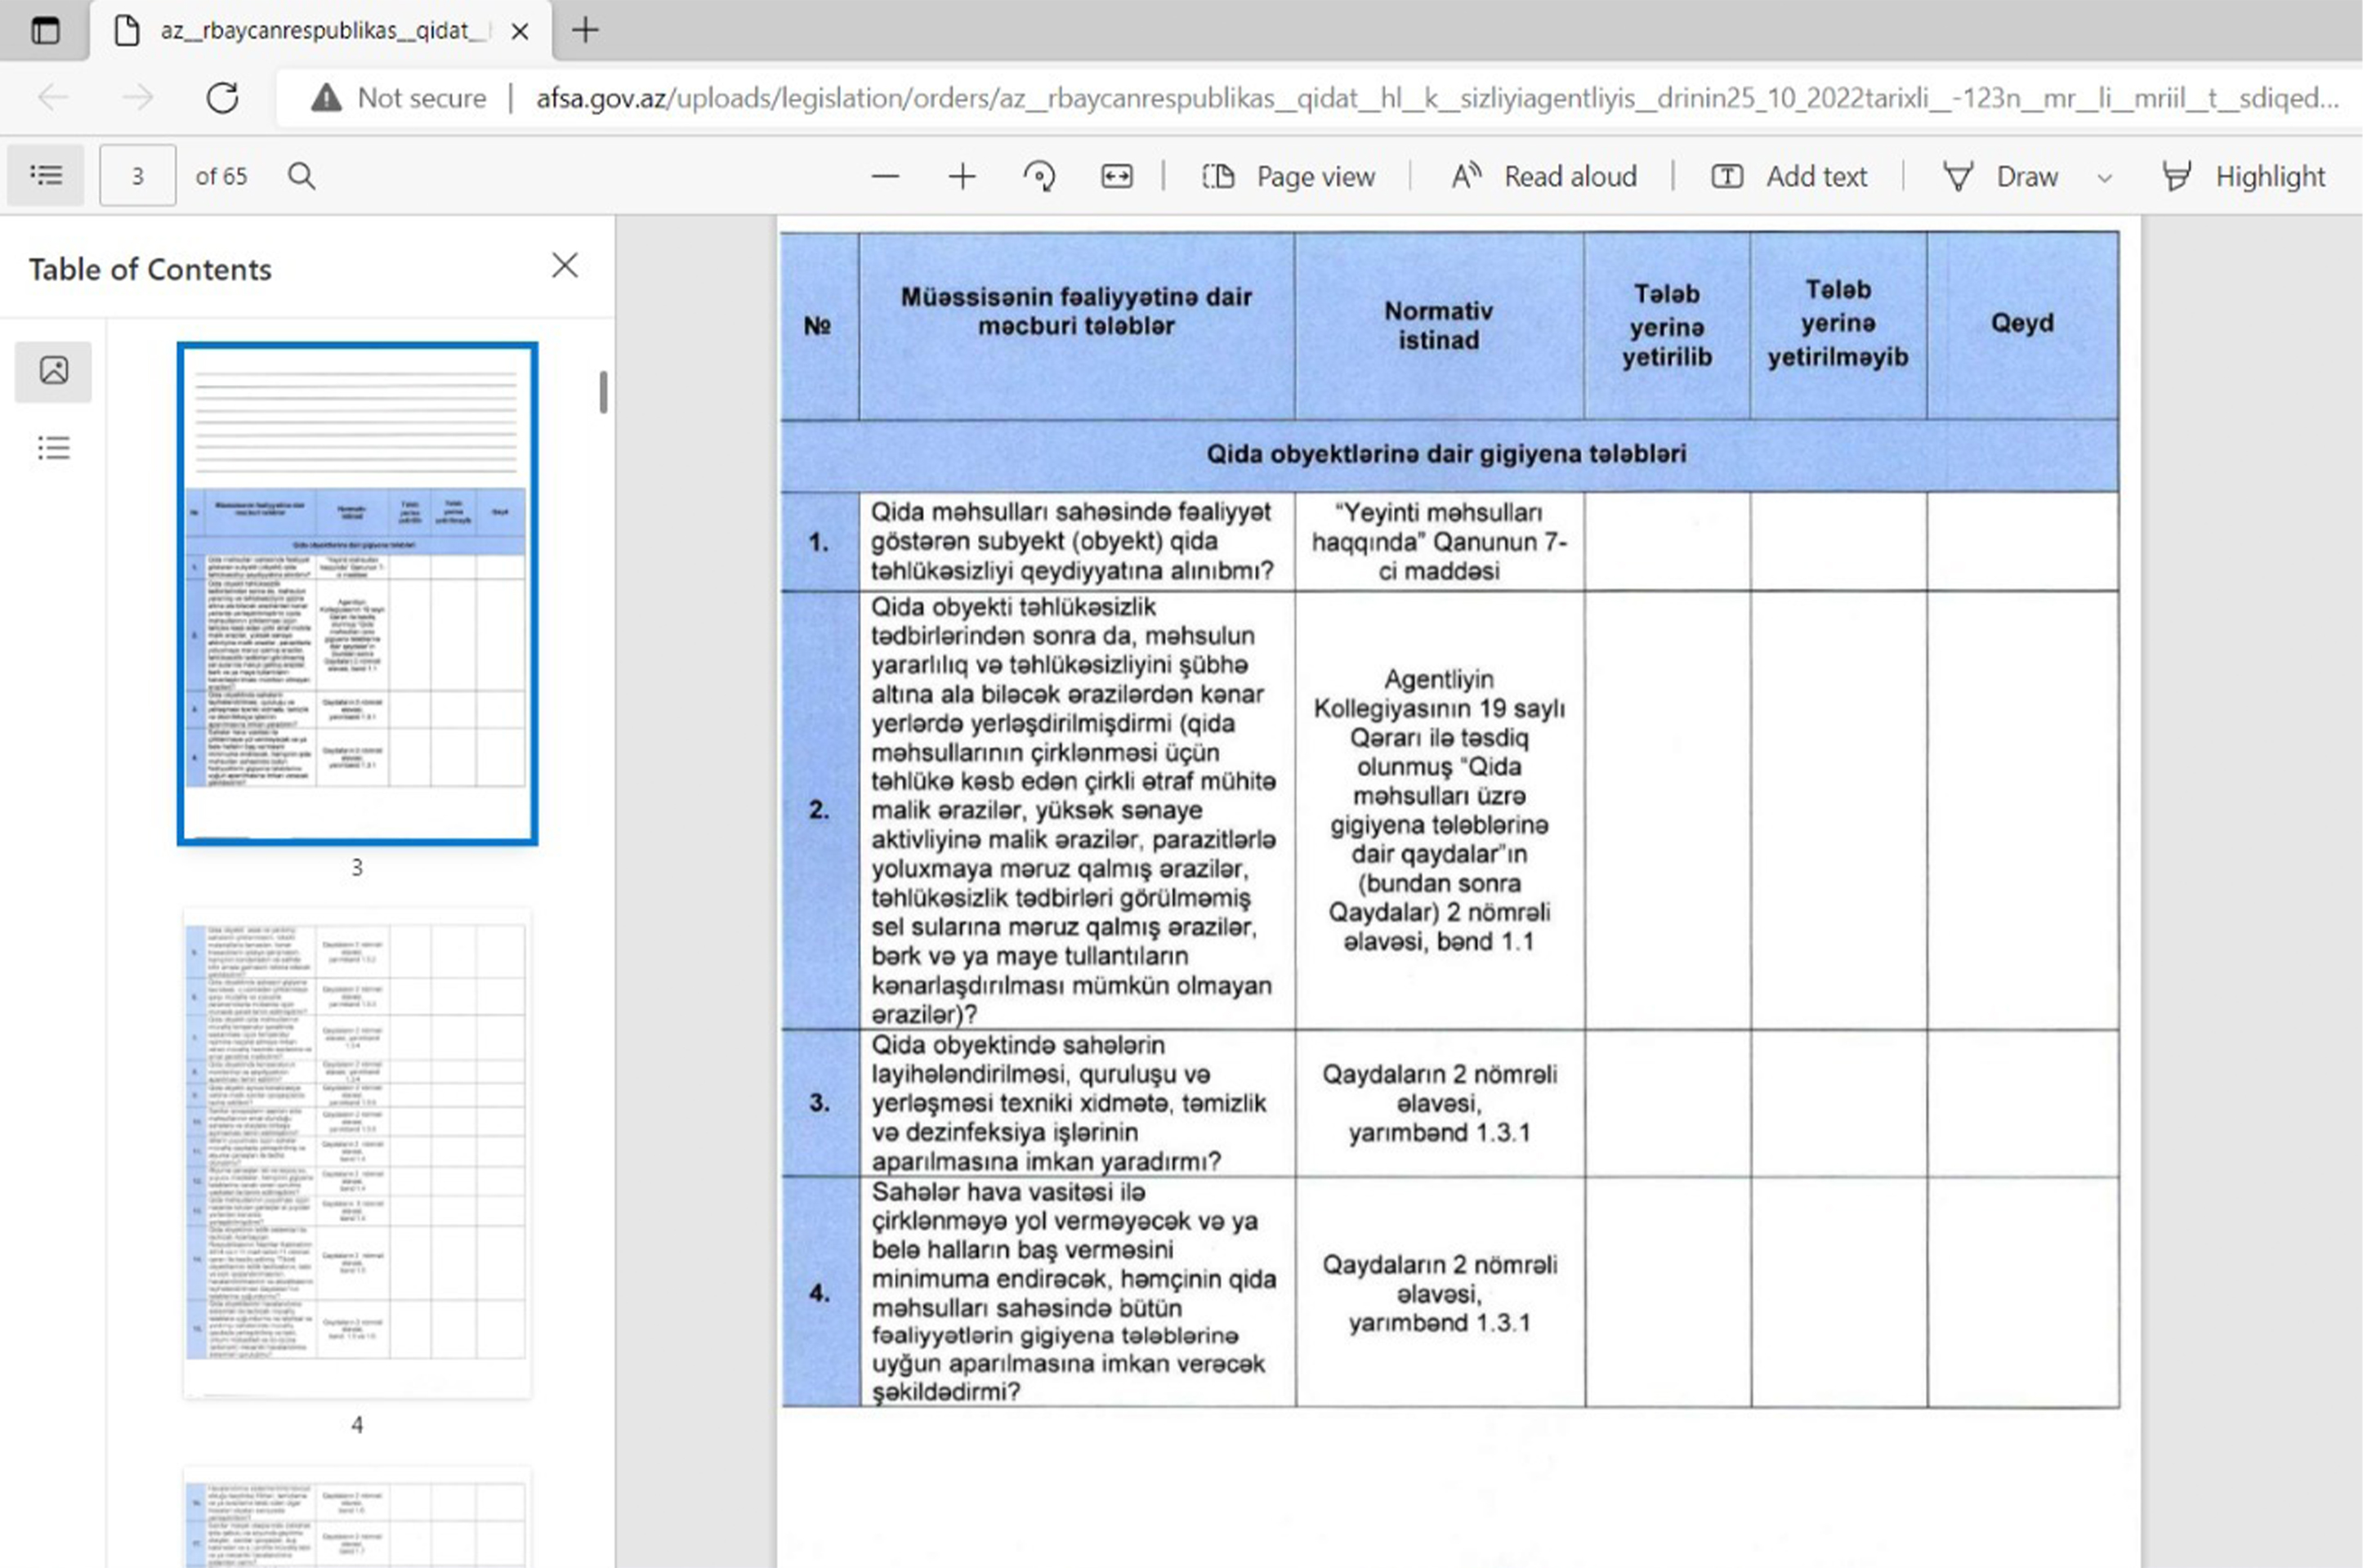2363x1568 pixels.
Task: Zoom out with the minus icon
Action: click(x=885, y=177)
